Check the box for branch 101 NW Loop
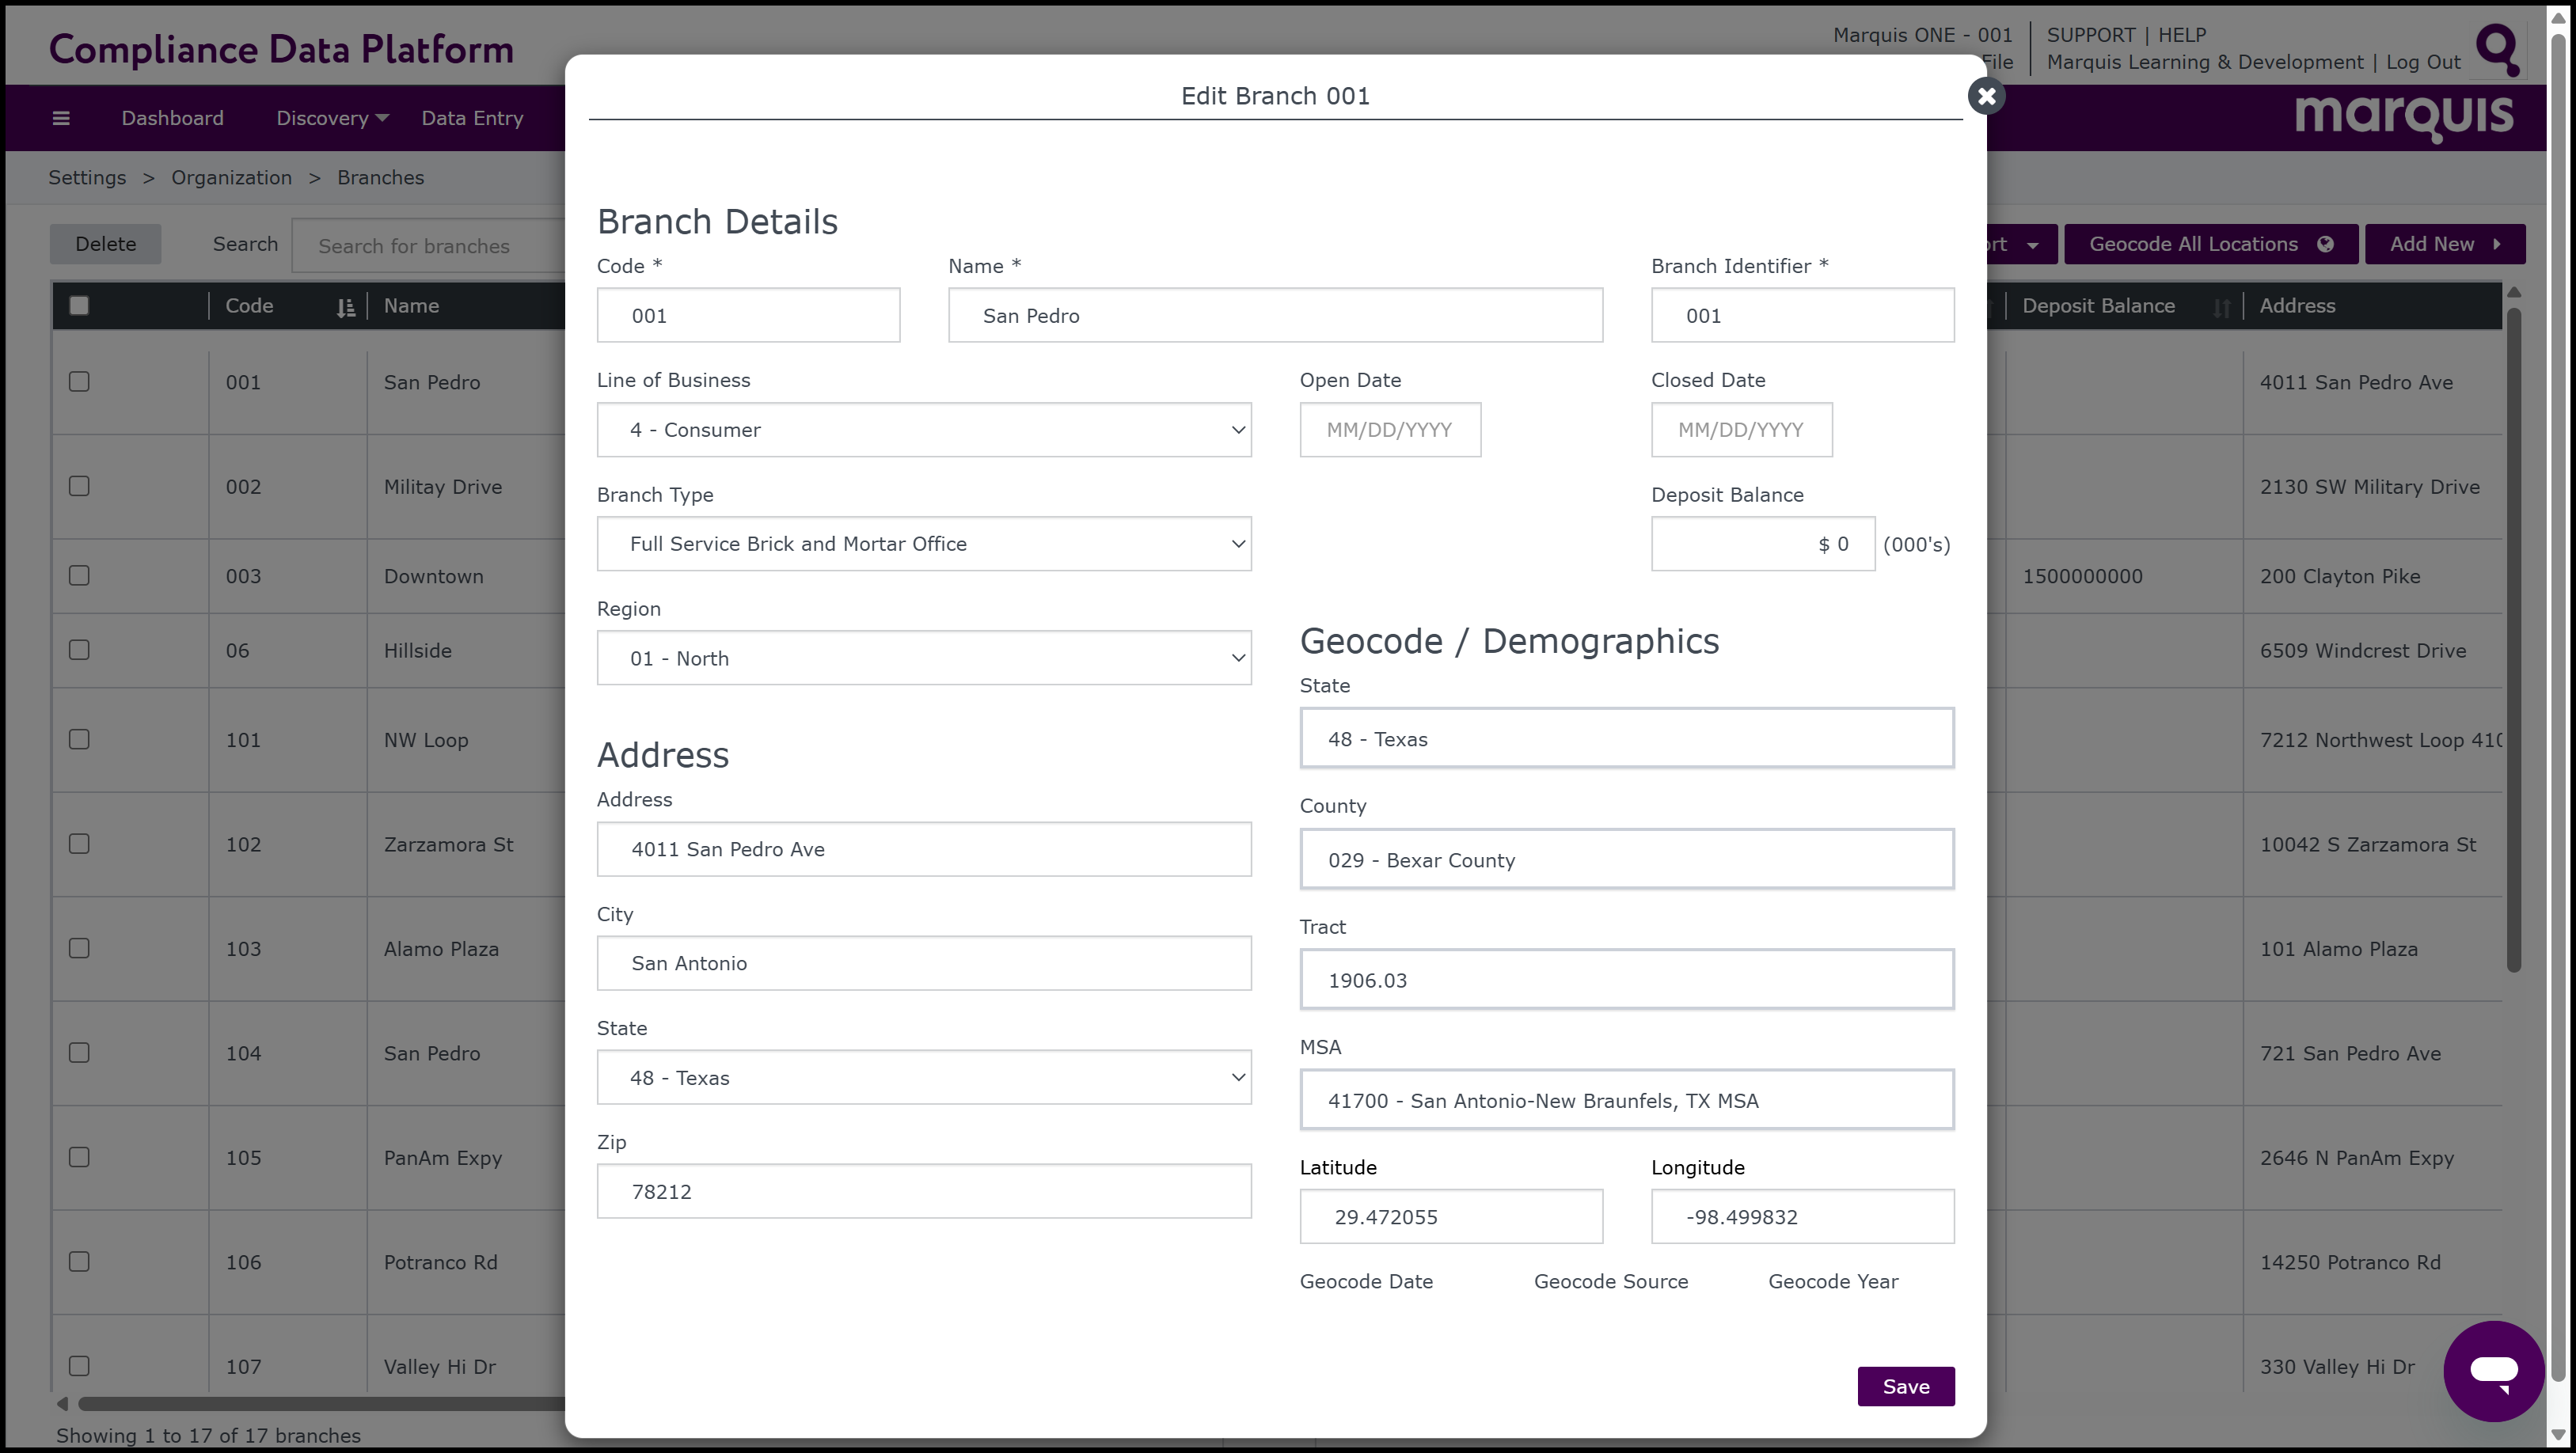 tap(79, 739)
